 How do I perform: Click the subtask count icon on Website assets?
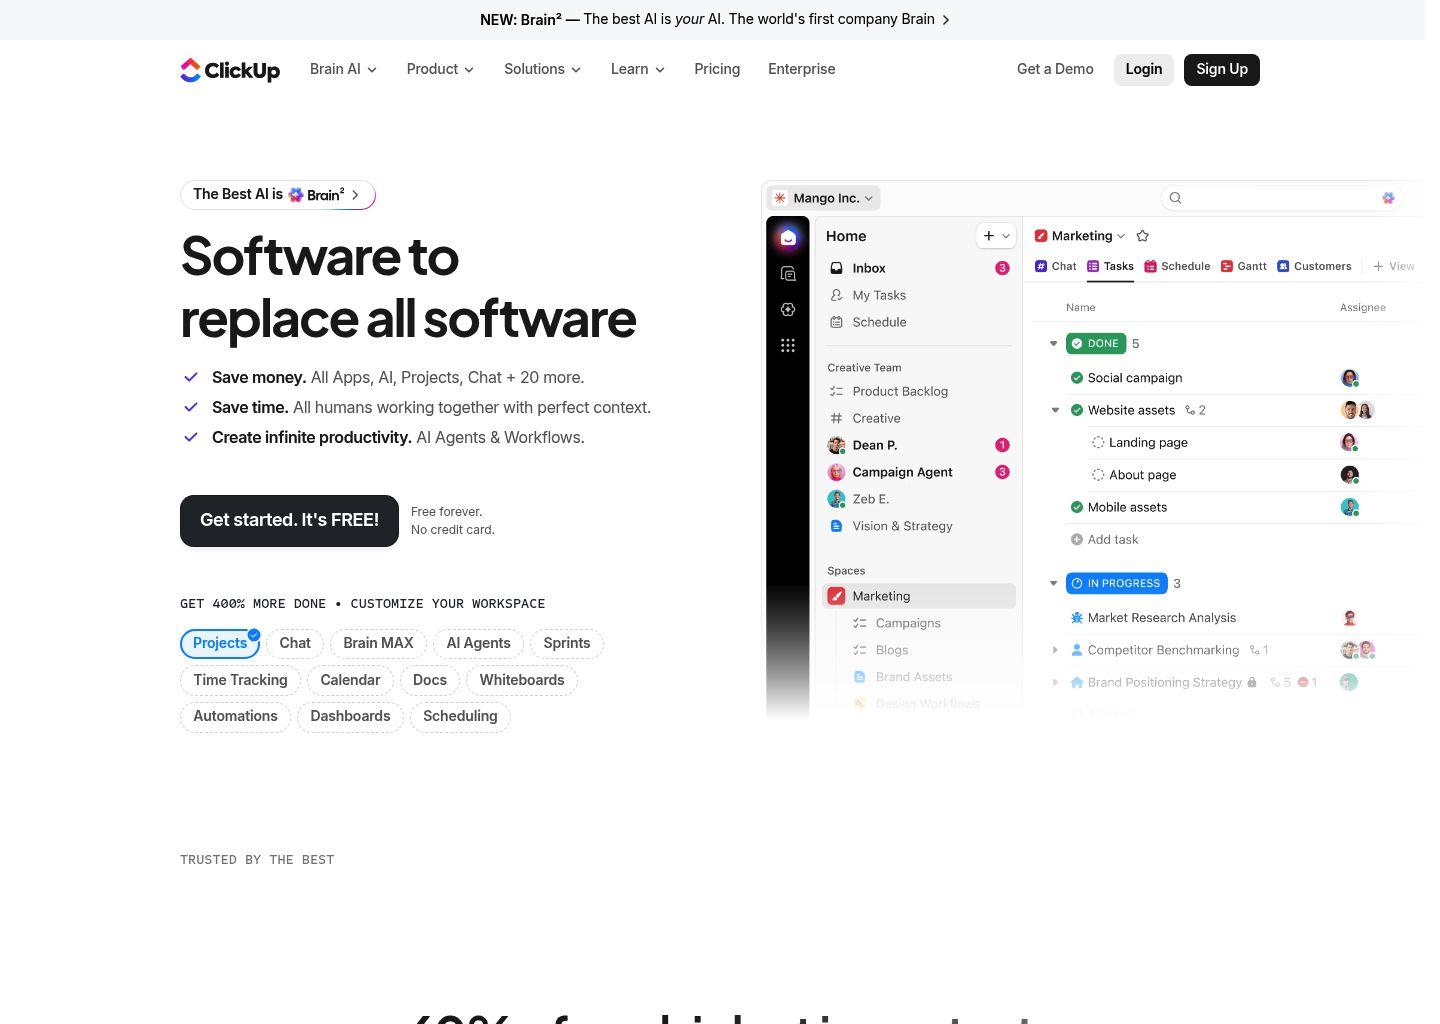[x=1190, y=410]
